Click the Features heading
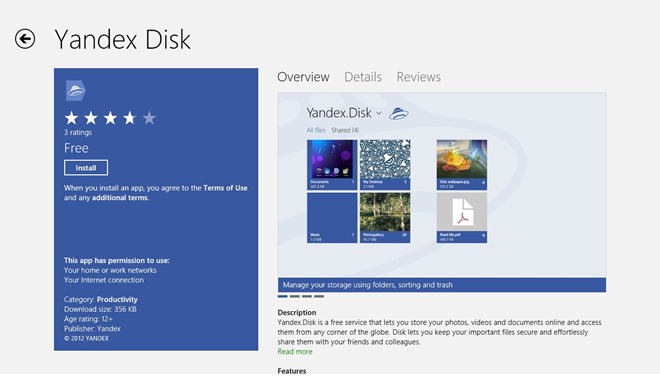Viewport: 660px width, 376px height. pyautogui.click(x=292, y=371)
